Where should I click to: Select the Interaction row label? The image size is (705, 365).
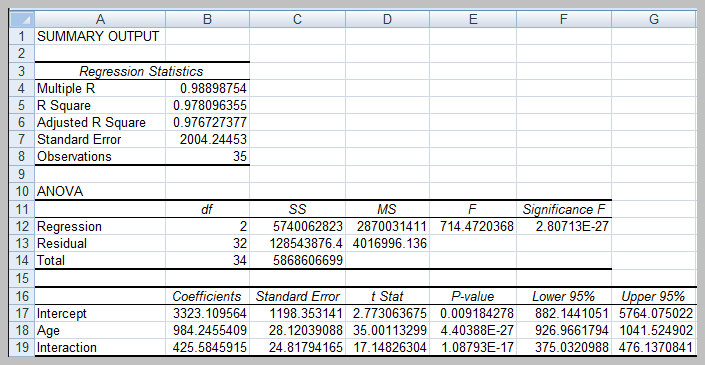(x=100, y=347)
